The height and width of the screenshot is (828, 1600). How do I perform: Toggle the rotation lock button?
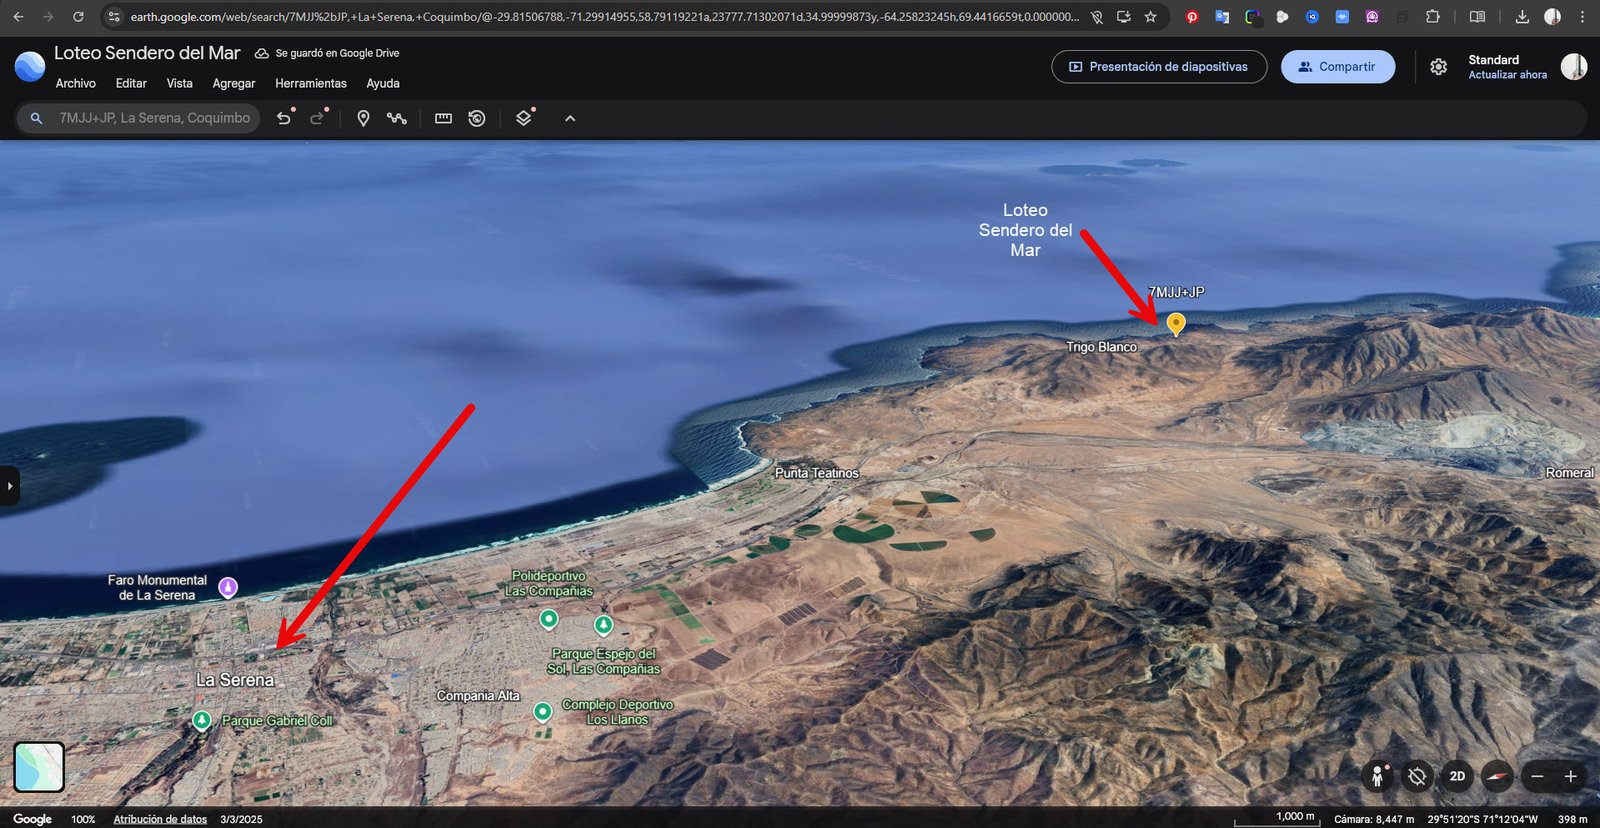click(x=1417, y=776)
